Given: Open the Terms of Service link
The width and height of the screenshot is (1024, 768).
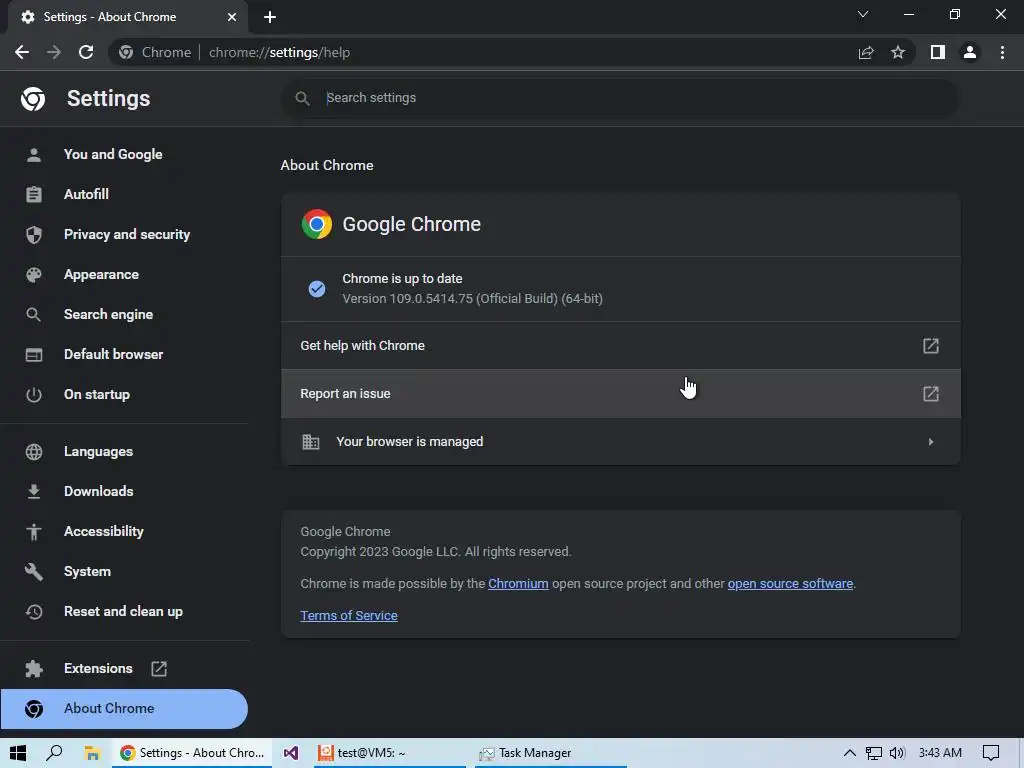Looking at the screenshot, I should (x=349, y=615).
